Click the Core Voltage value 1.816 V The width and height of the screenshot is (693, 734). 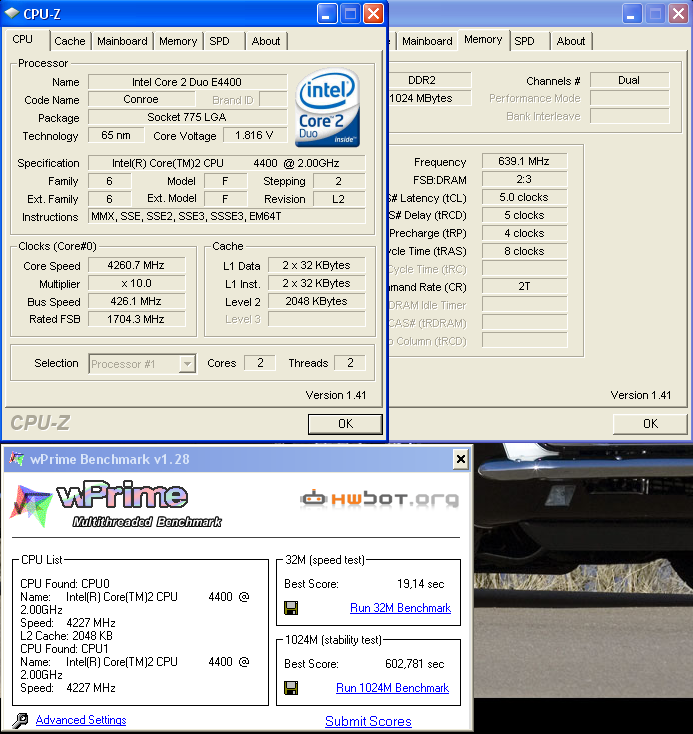pyautogui.click(x=254, y=135)
